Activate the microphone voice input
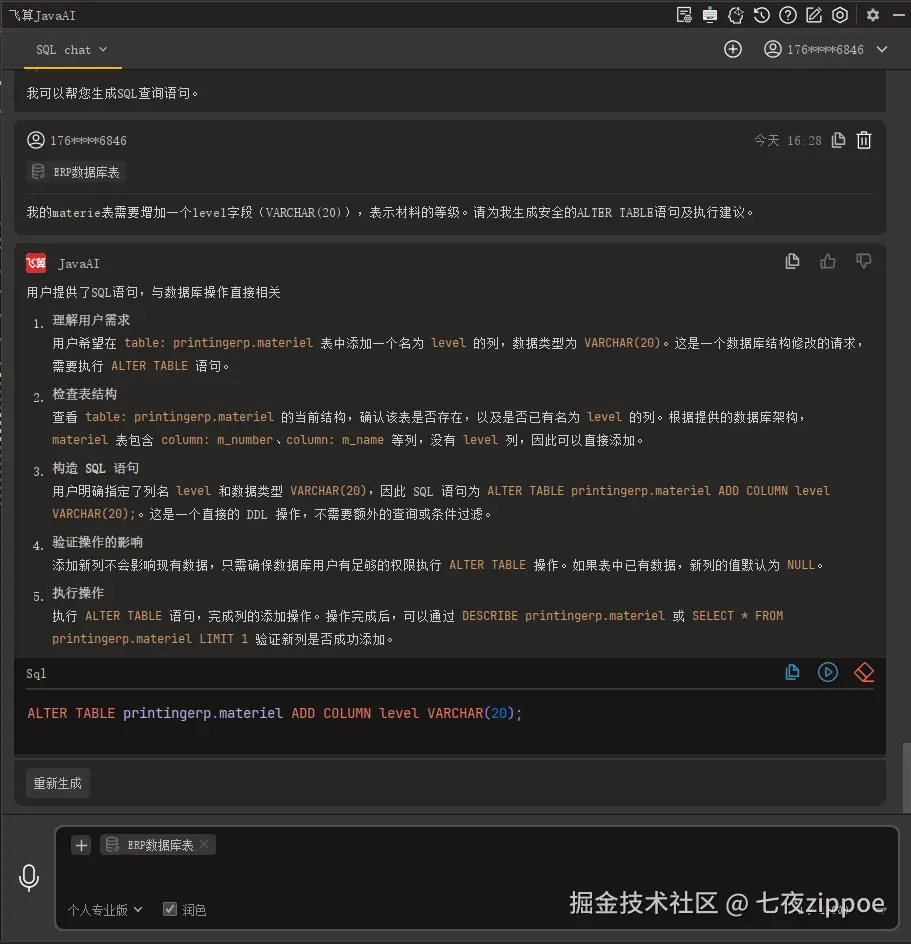Viewport: 911px width, 944px height. click(29, 877)
